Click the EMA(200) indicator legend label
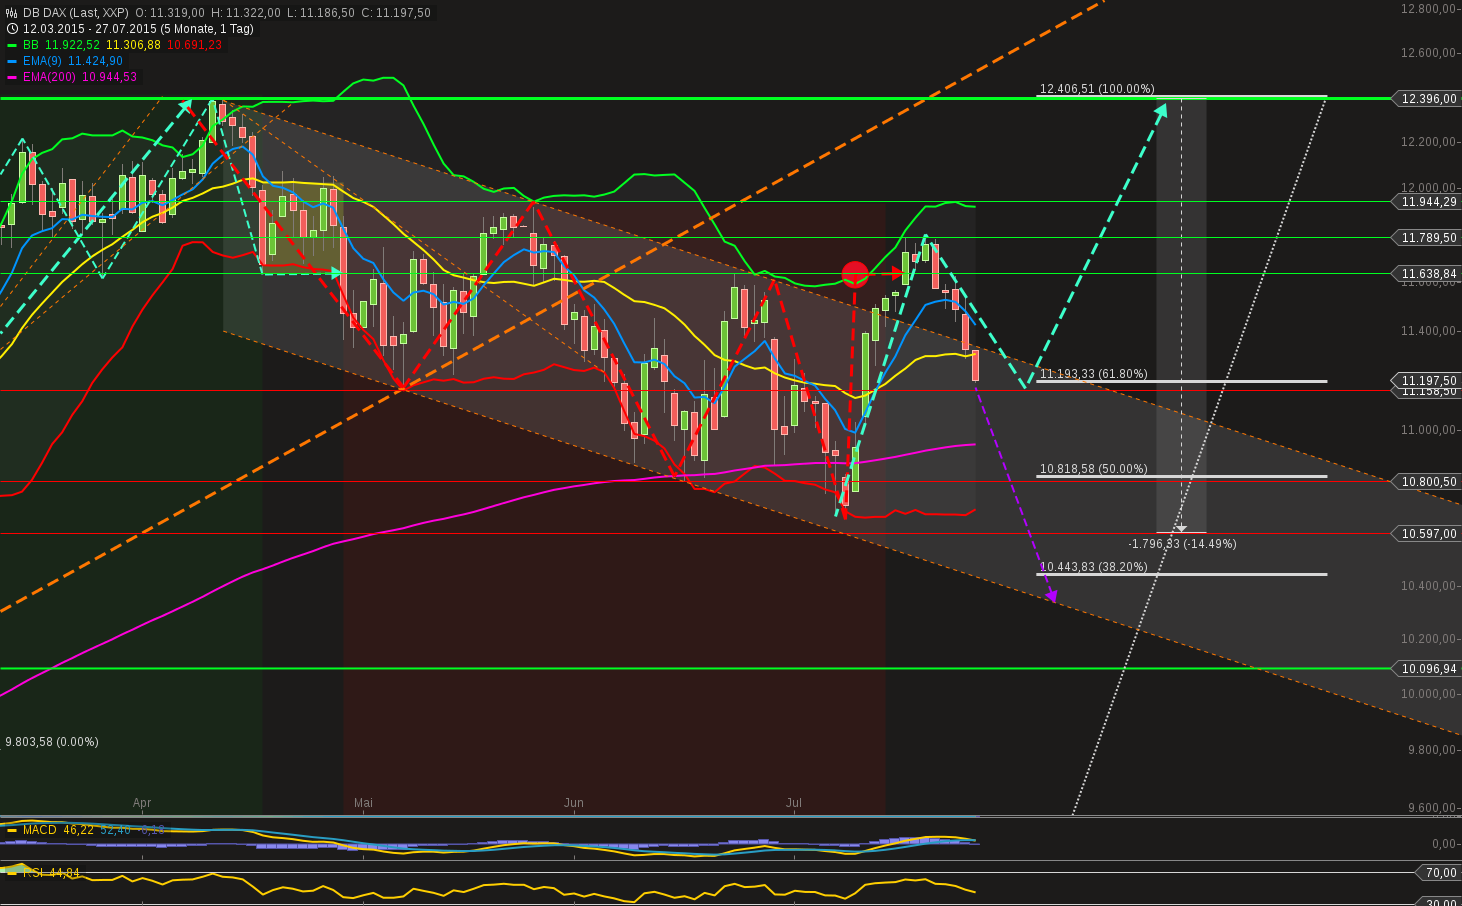Image resolution: width=1462 pixels, height=906 pixels. tap(49, 77)
